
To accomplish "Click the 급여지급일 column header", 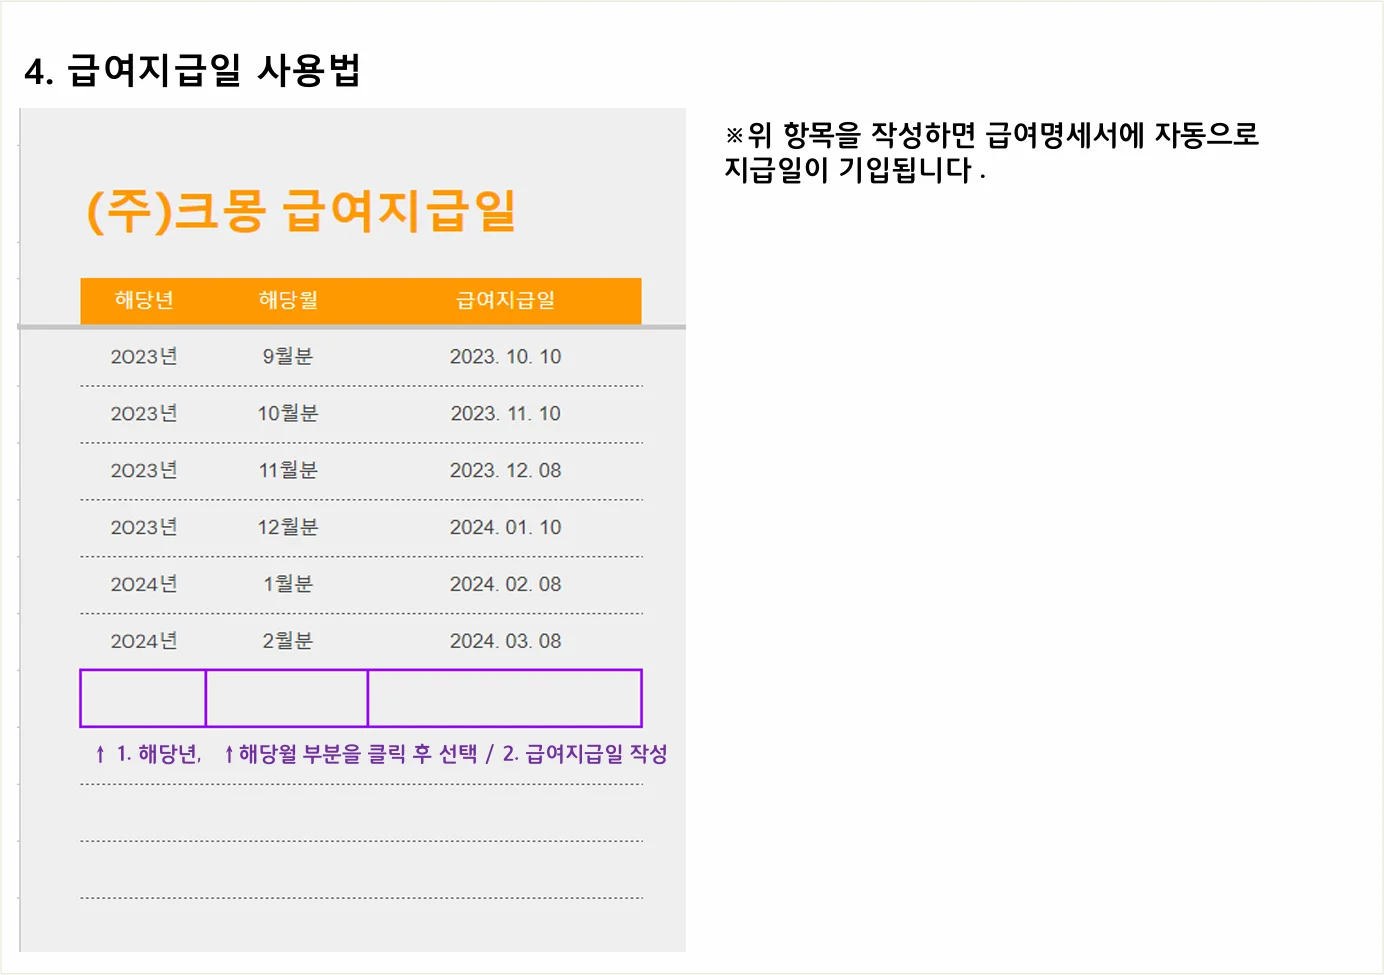I will (x=506, y=300).
